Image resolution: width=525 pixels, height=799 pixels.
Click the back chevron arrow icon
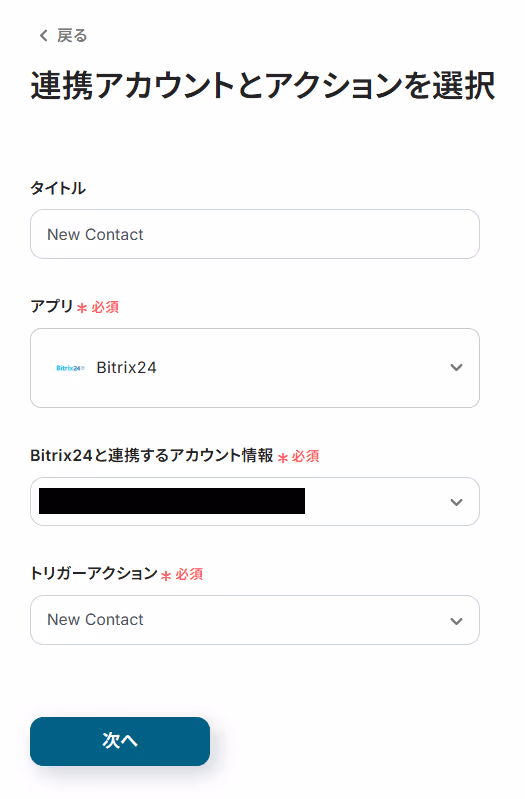[x=43, y=36]
